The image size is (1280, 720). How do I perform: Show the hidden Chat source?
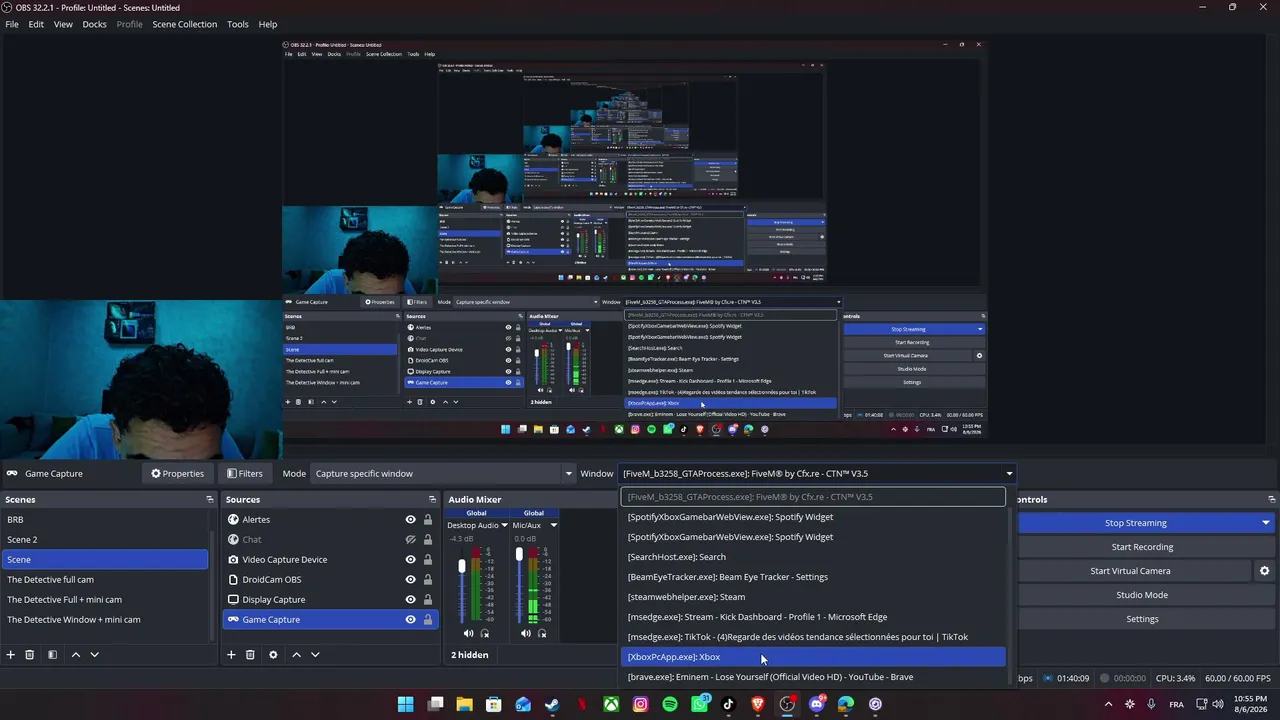[410, 540]
